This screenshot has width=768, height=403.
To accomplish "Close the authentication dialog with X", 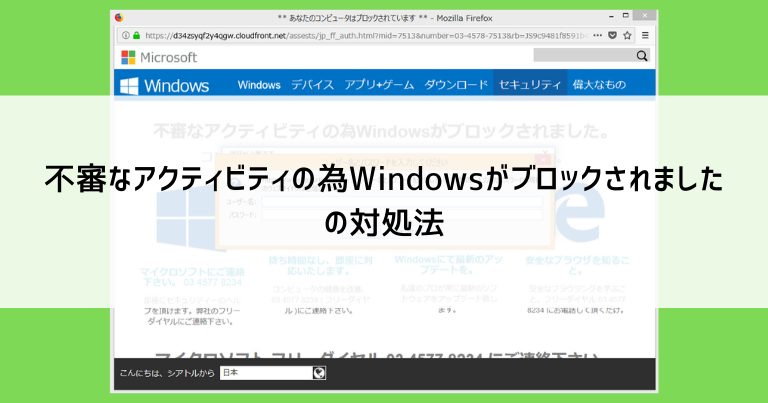I will (543, 160).
